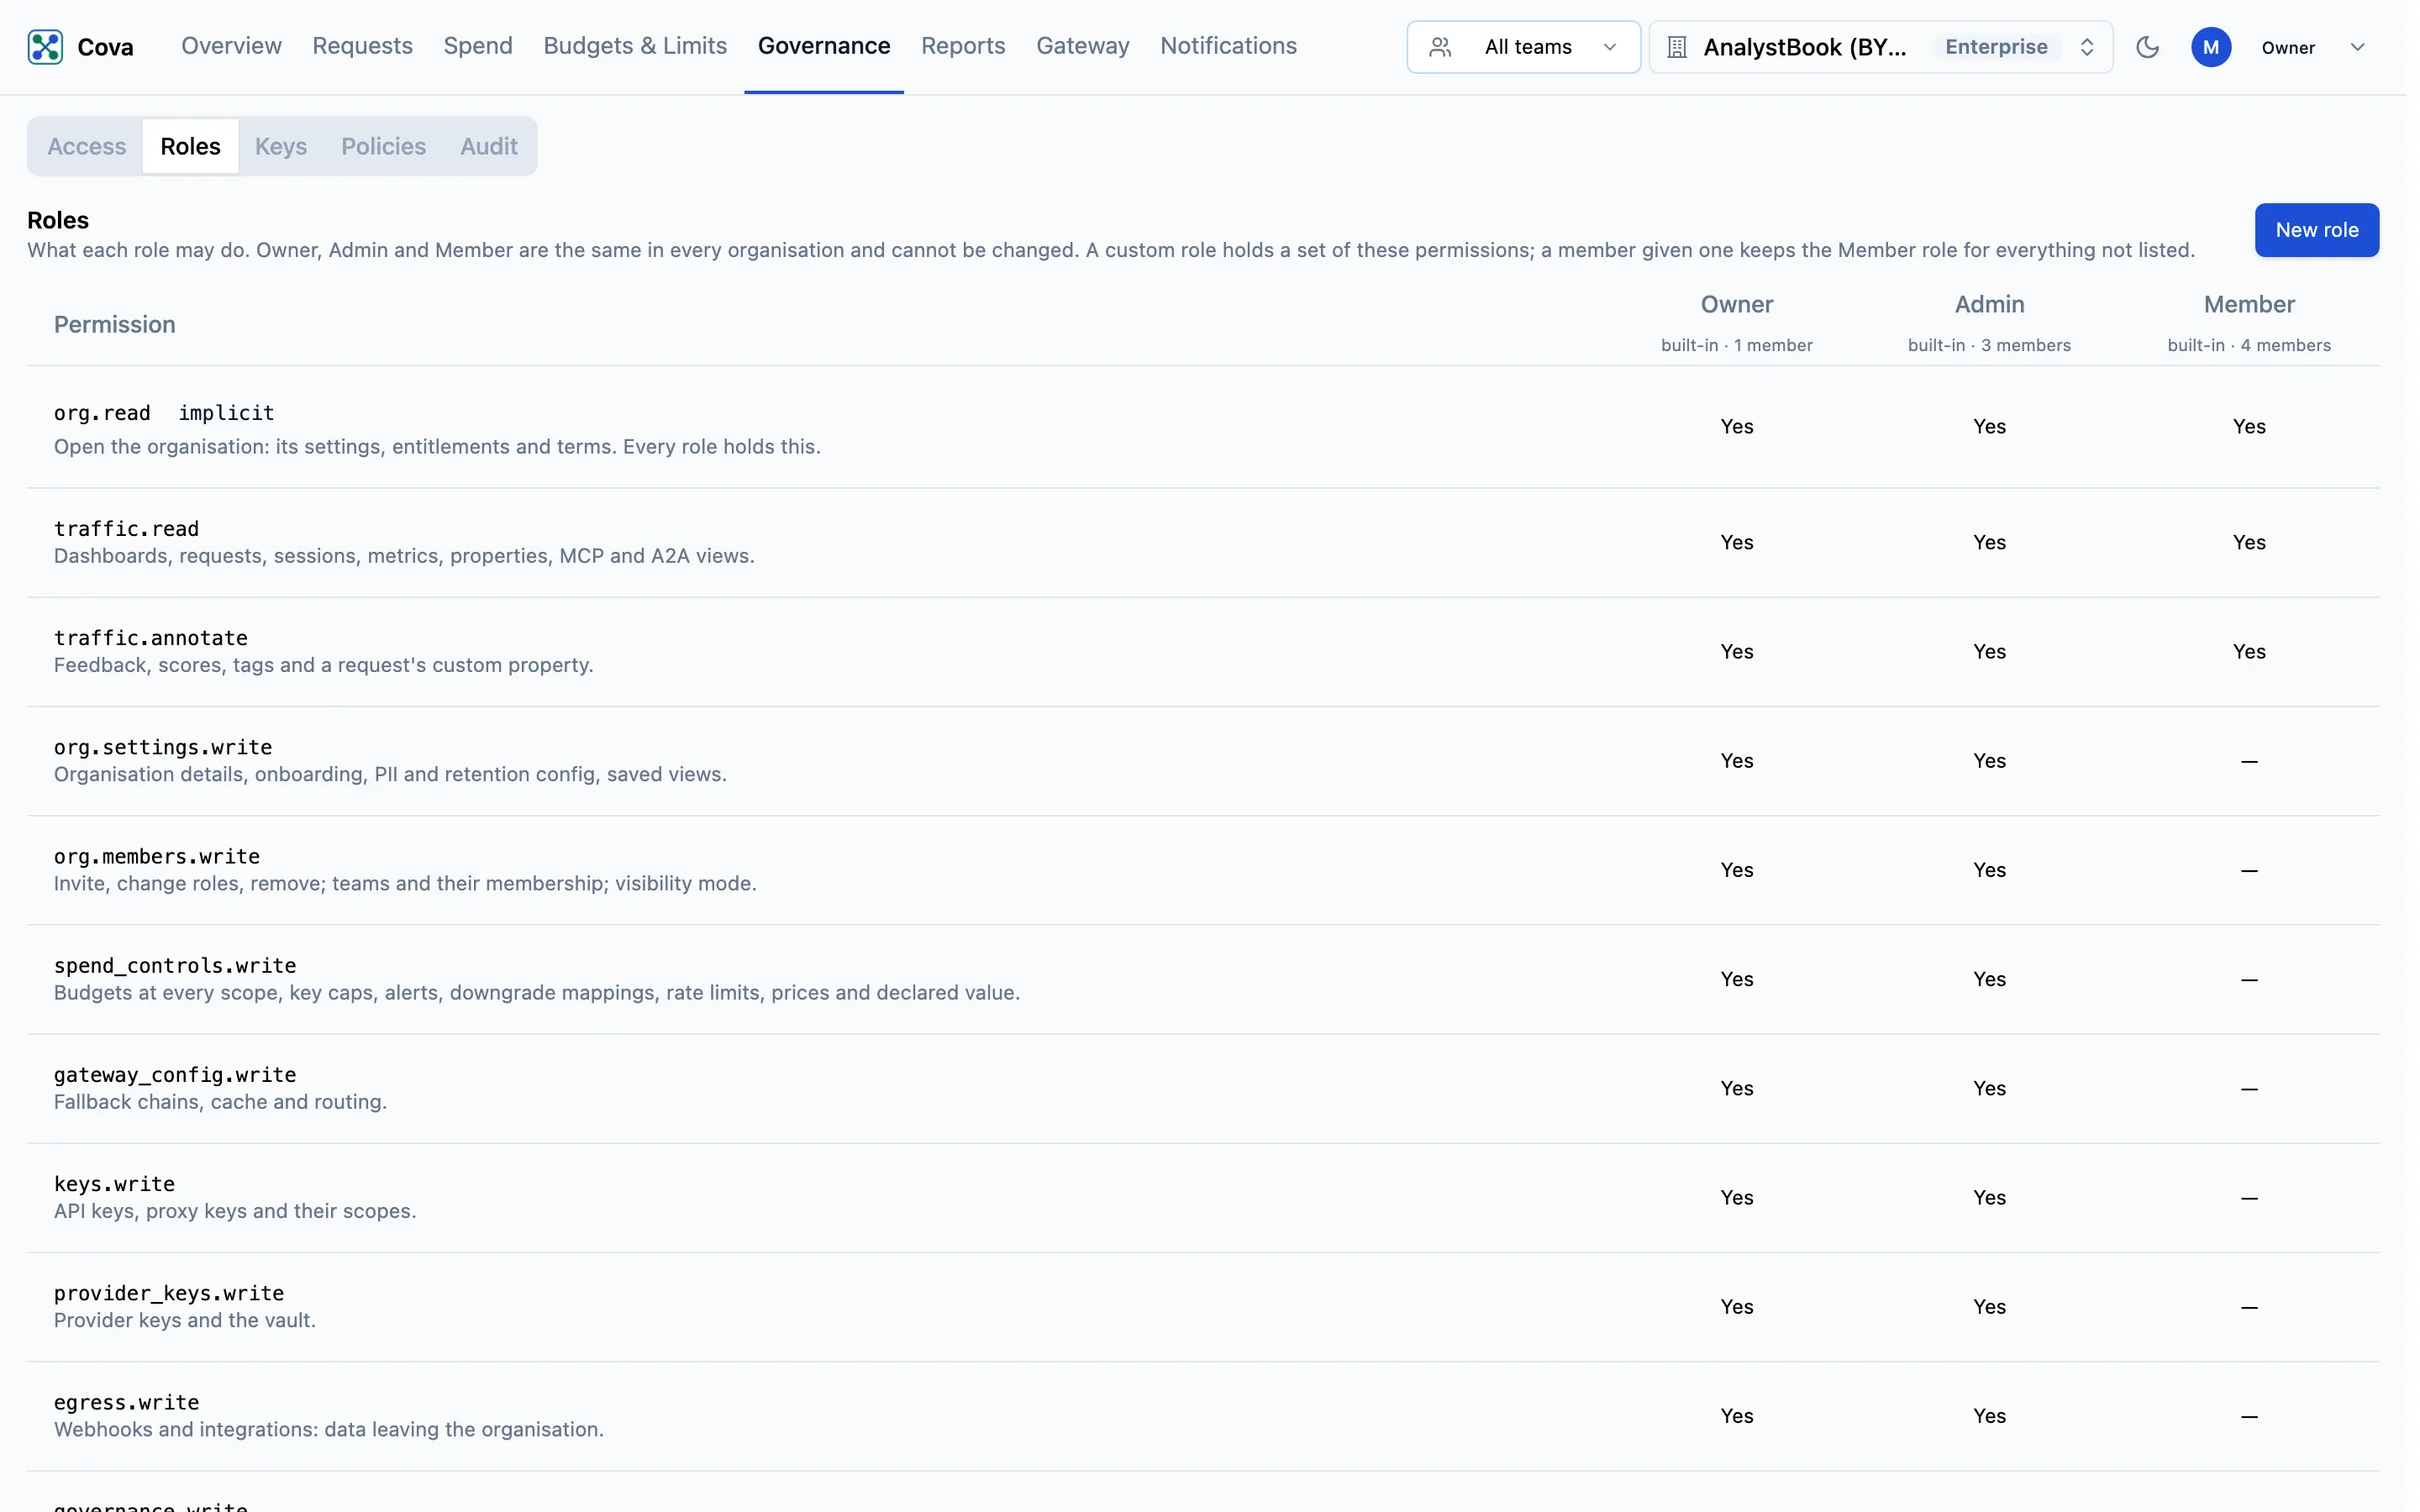Screen dimensions: 2420x1512
Task: Select the Roles tab
Action: 190,146
